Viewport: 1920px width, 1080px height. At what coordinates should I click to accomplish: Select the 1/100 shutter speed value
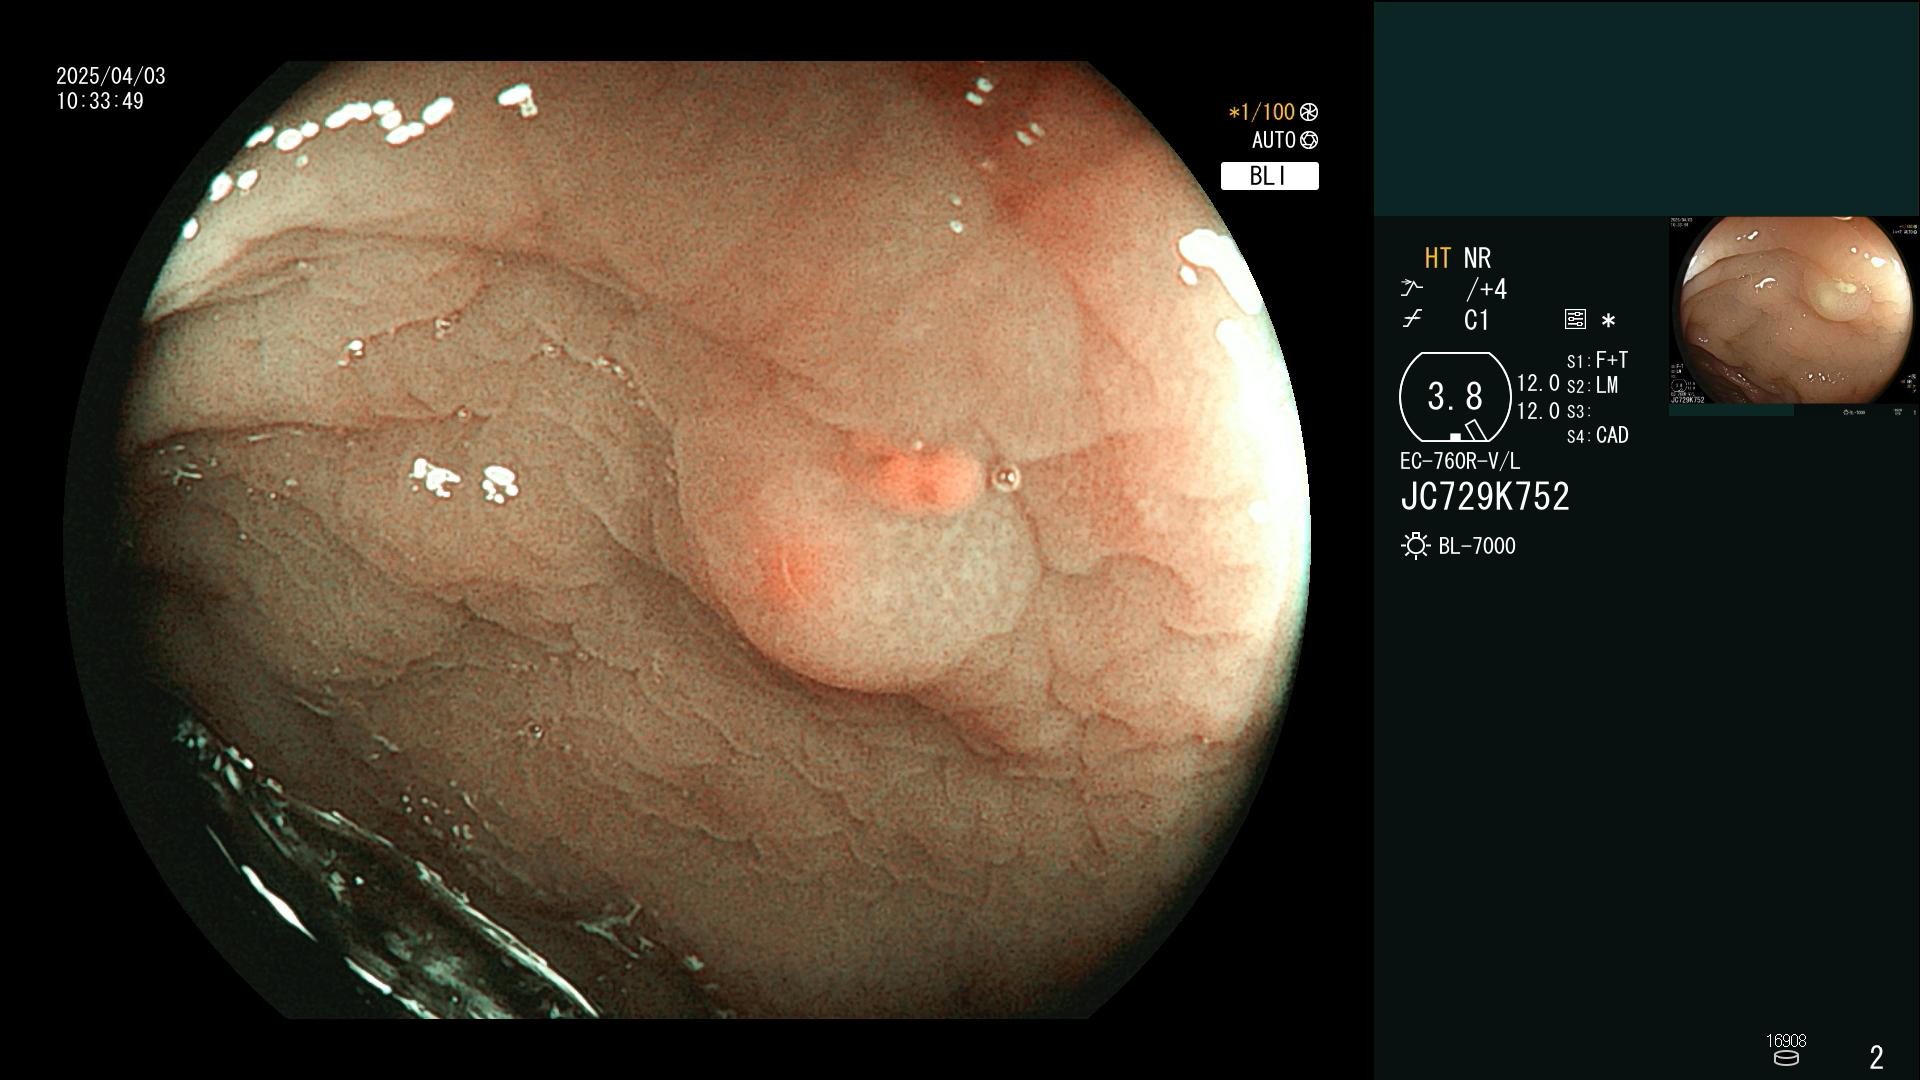click(1261, 112)
